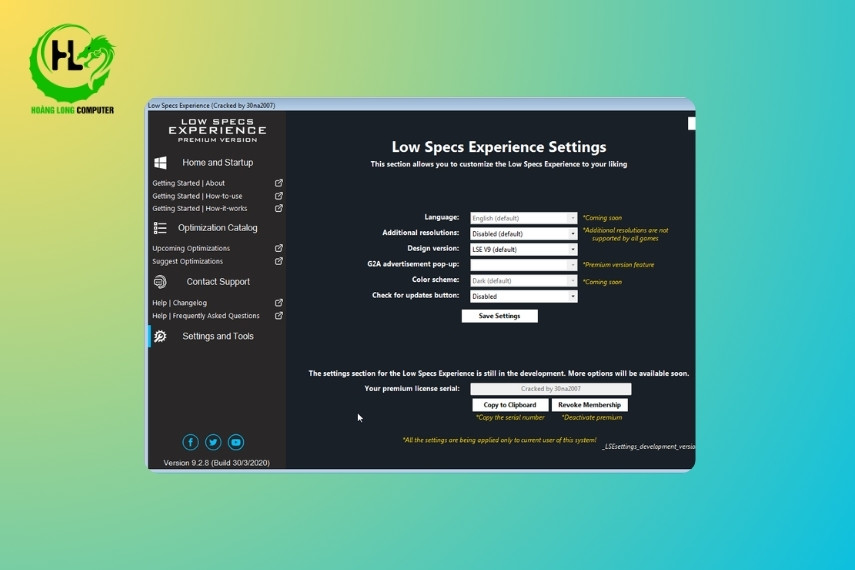The width and height of the screenshot is (855, 570).
Task: Select Settings and Tools section
Action: click(218, 336)
